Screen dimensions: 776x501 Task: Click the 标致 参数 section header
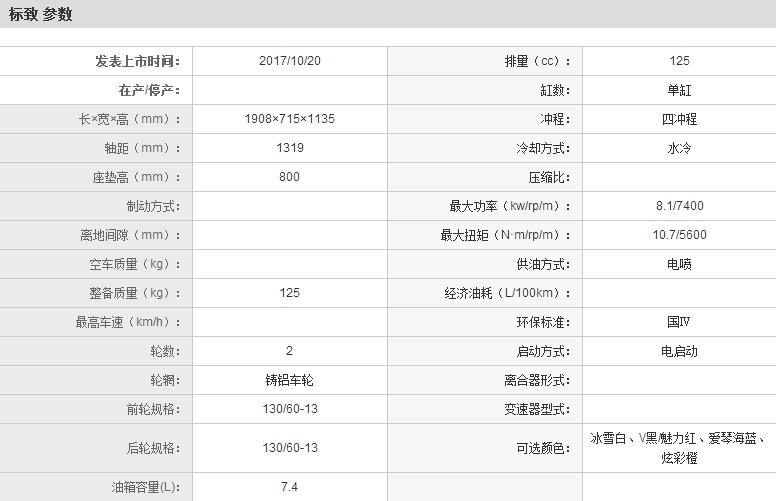(41, 14)
